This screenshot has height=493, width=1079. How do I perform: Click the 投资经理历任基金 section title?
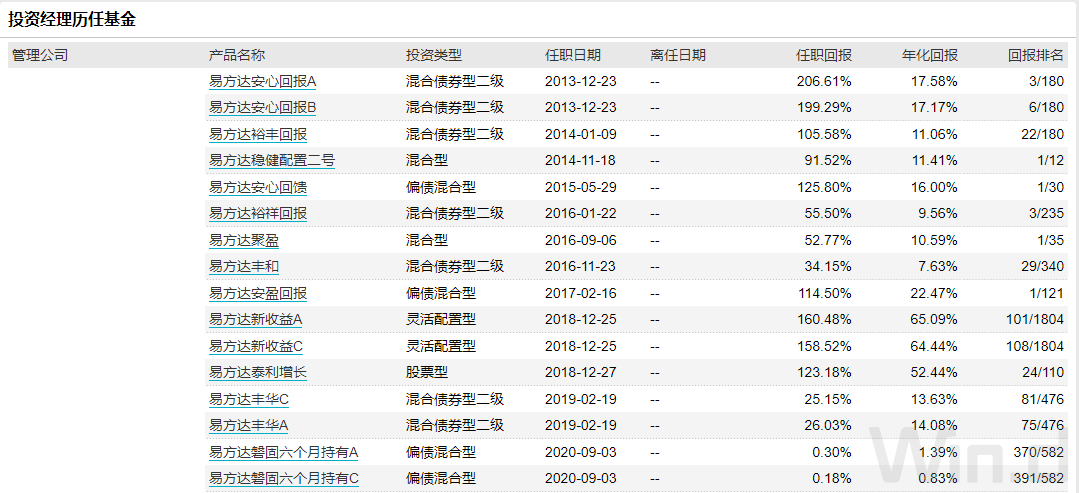click(72, 19)
